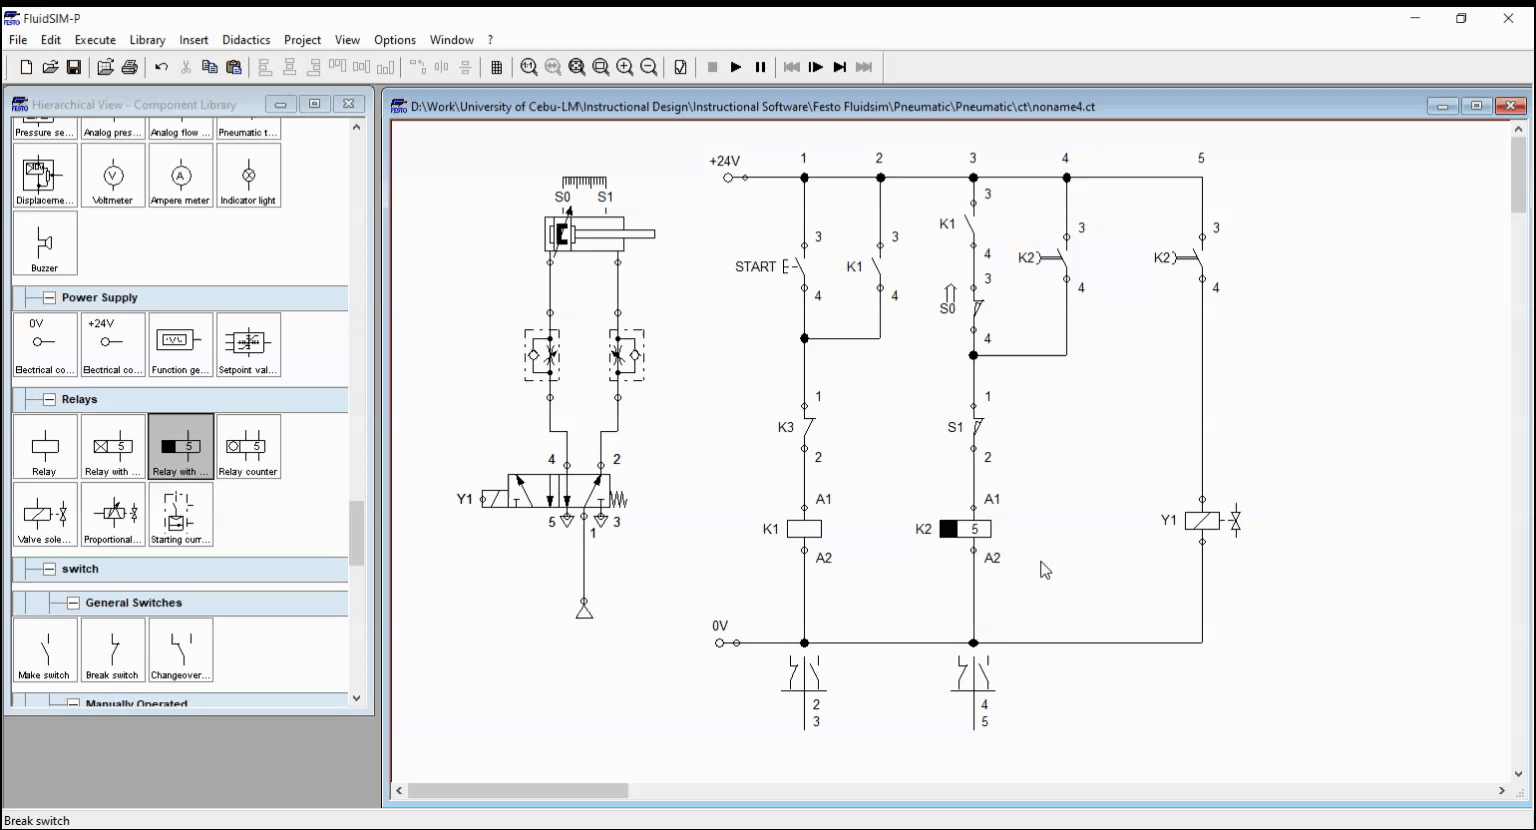
Task: Create a new circuit with New icon
Action: [26, 67]
